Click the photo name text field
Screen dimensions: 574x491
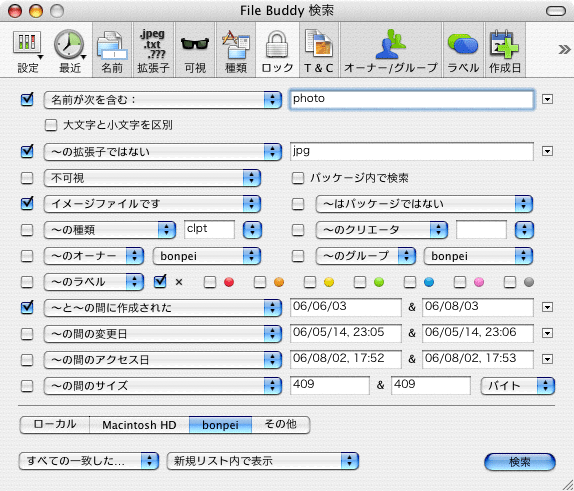412,99
